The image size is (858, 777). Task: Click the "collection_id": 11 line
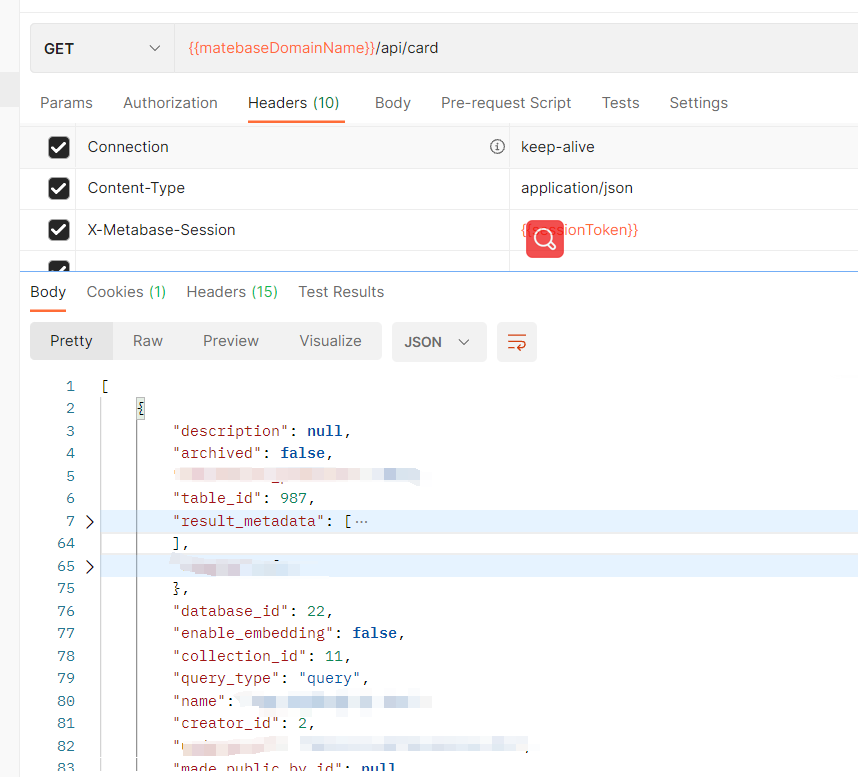click(x=262, y=656)
